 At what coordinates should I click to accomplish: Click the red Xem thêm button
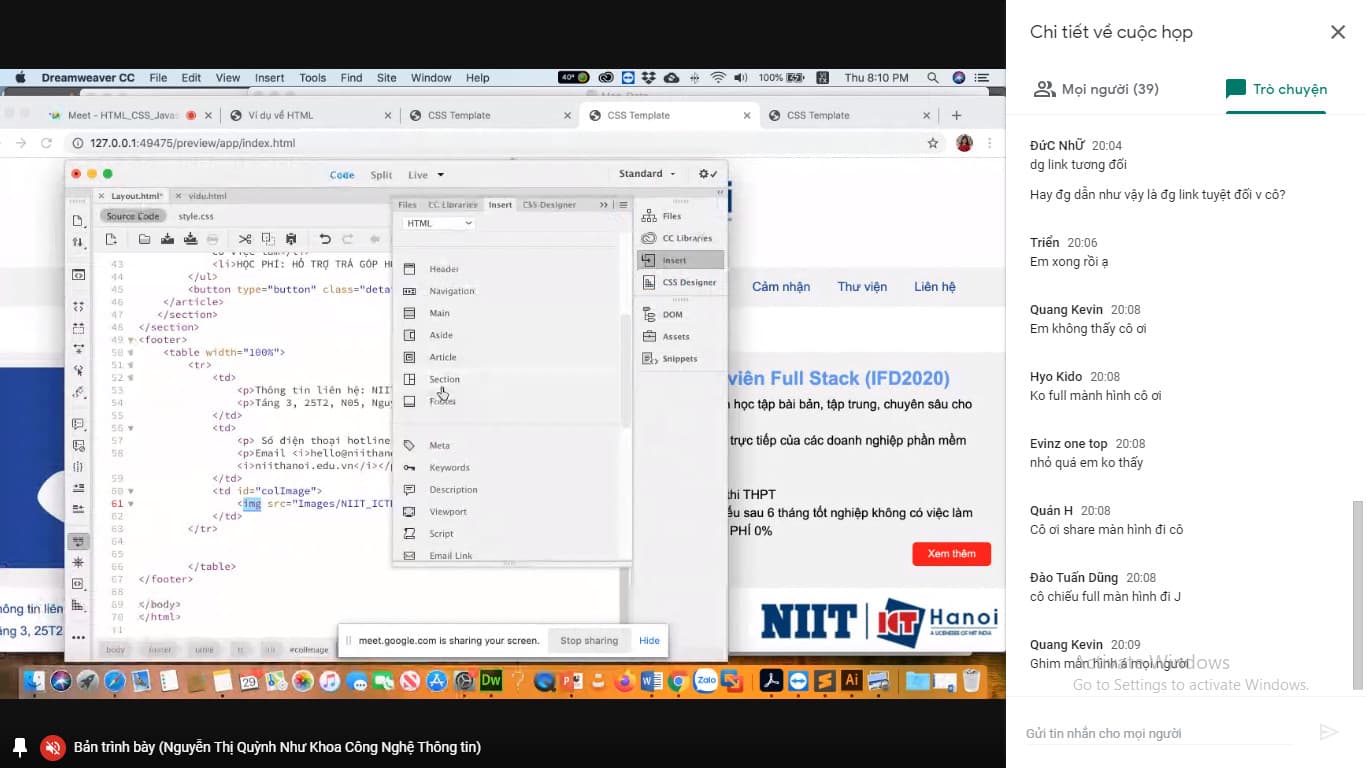click(951, 554)
